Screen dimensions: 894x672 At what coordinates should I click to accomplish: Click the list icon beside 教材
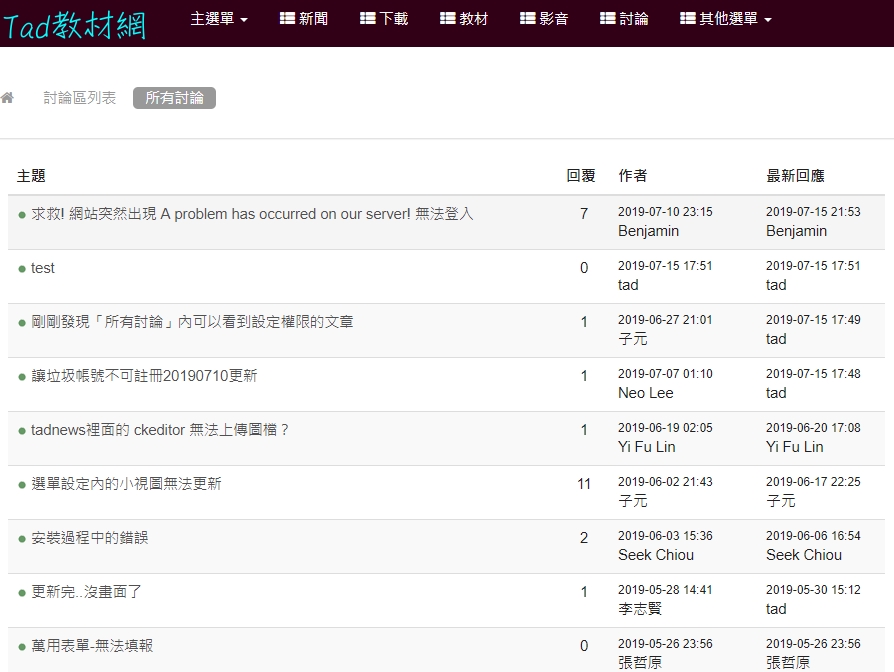tap(447, 18)
